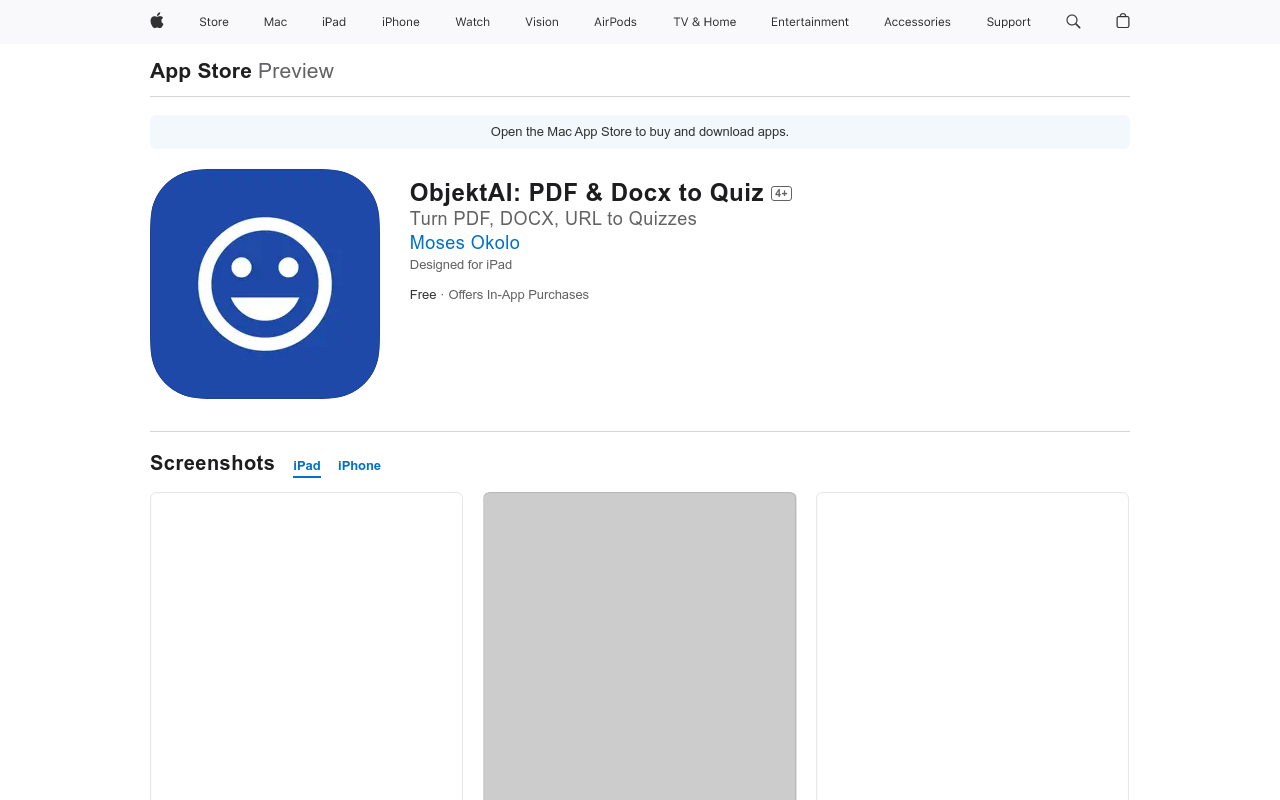Viewport: 1280px width, 800px height.
Task: Click the 'Designed for iPad' text
Action: 461,265
